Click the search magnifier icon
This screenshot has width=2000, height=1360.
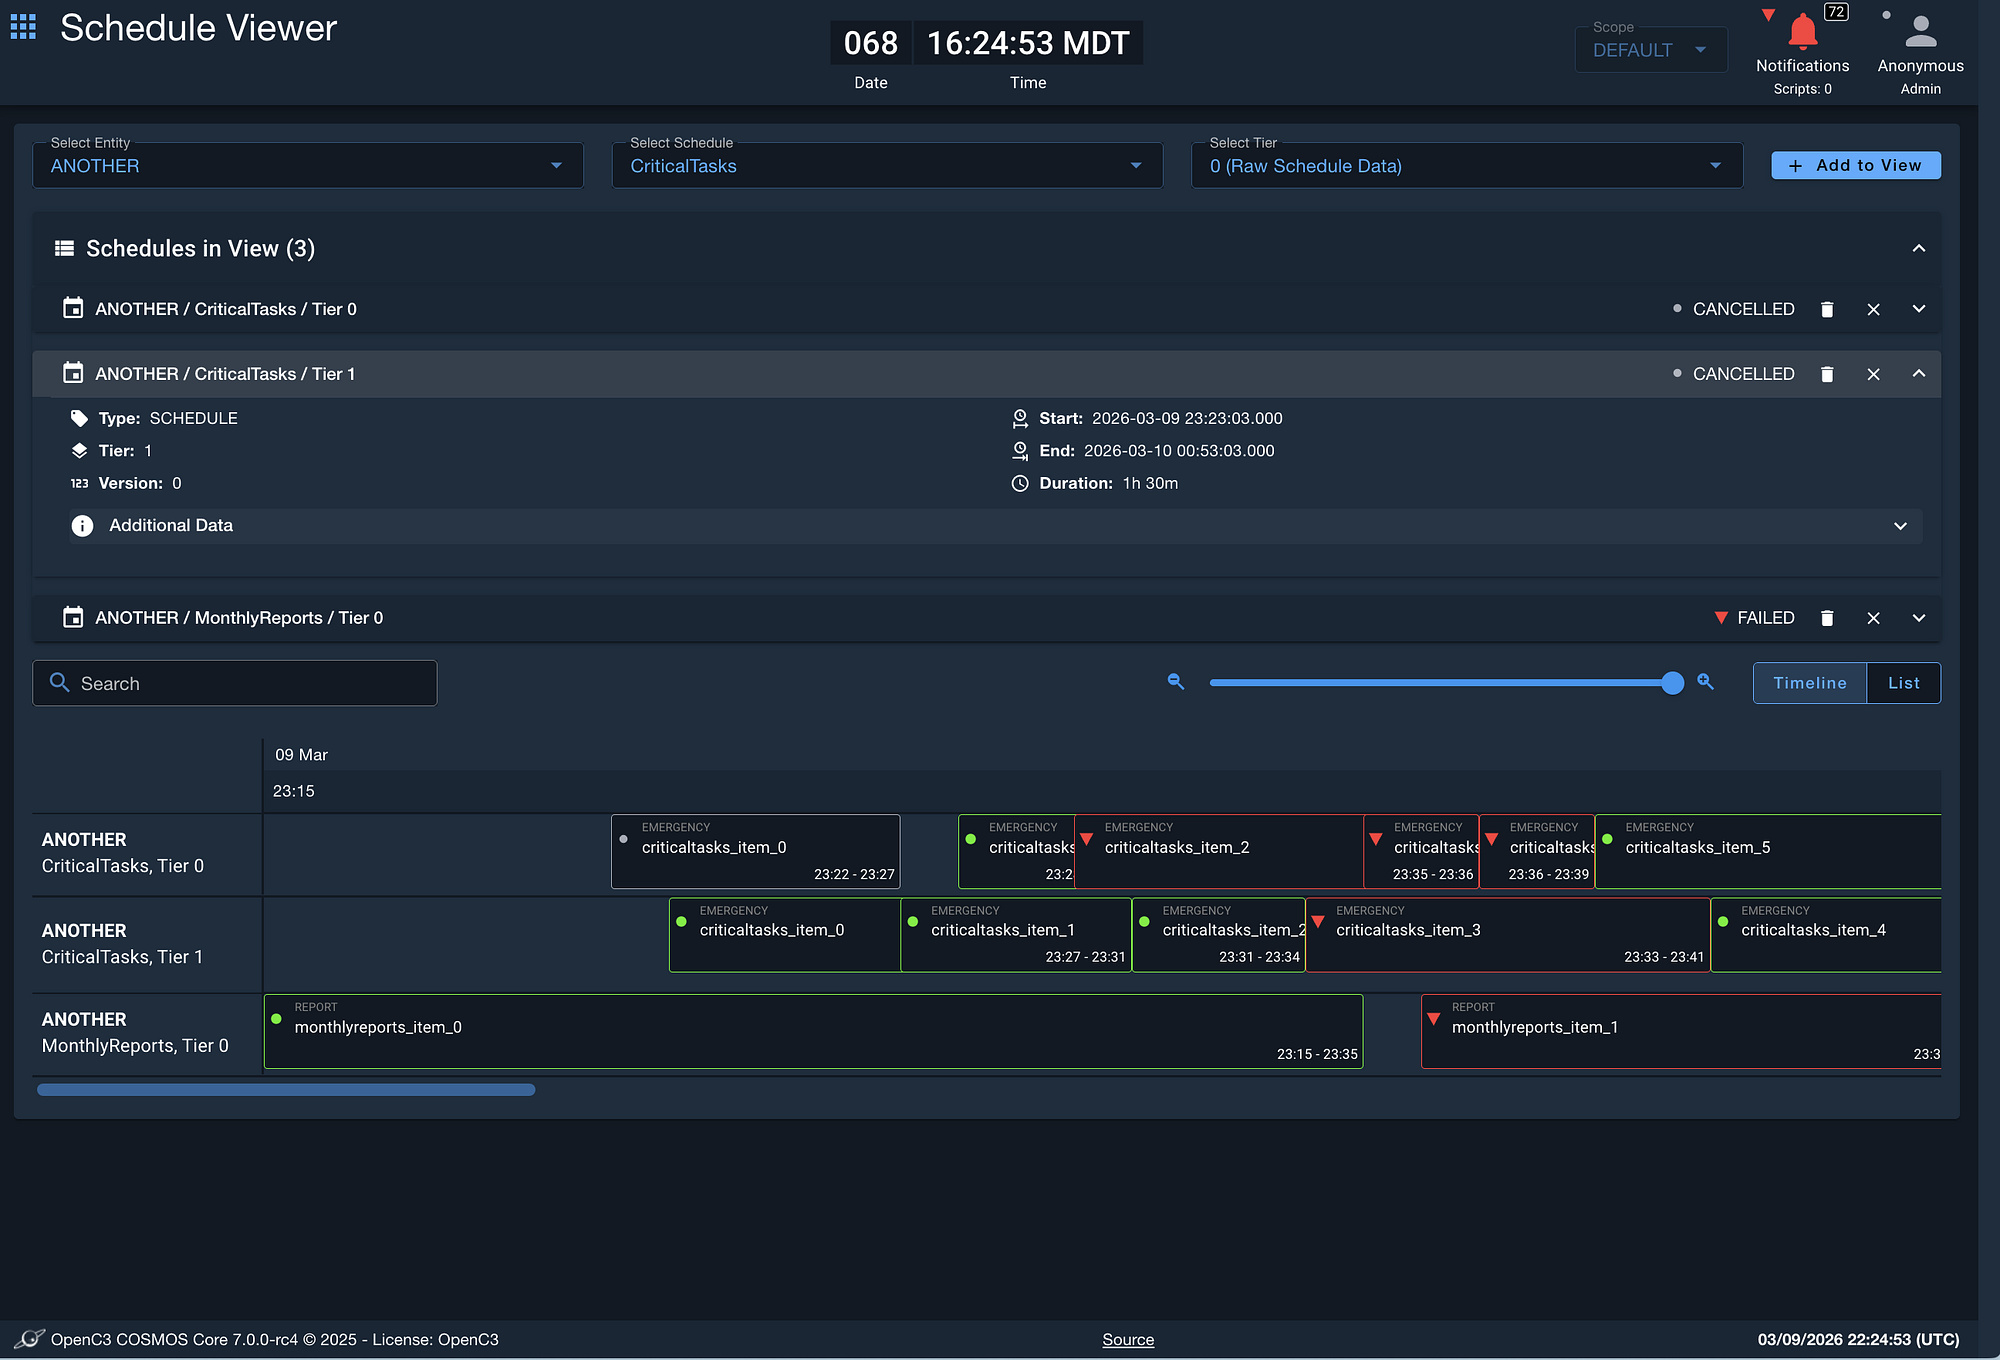click(x=60, y=683)
